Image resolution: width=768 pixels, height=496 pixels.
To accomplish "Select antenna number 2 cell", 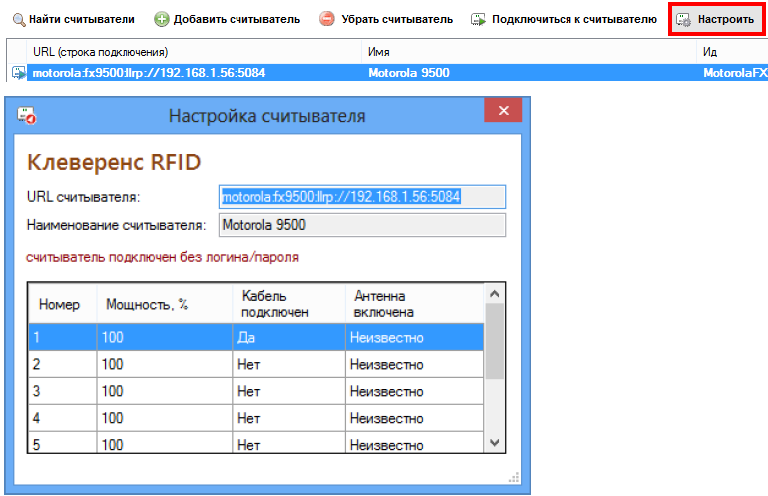I will (x=63, y=364).
